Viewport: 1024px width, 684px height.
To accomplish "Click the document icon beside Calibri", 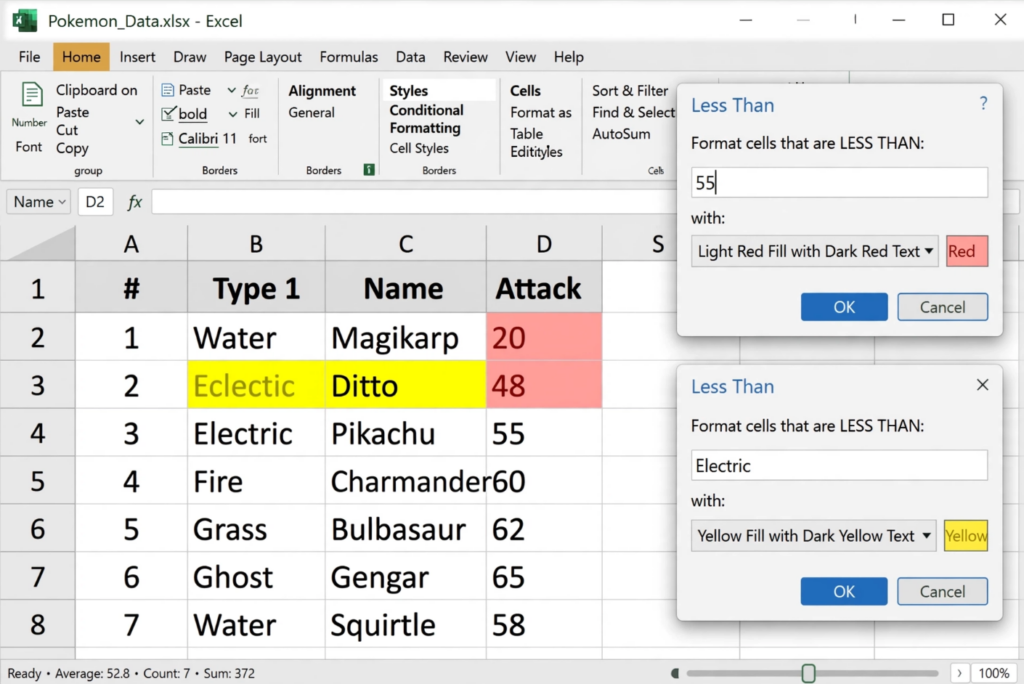I will click(x=167, y=138).
